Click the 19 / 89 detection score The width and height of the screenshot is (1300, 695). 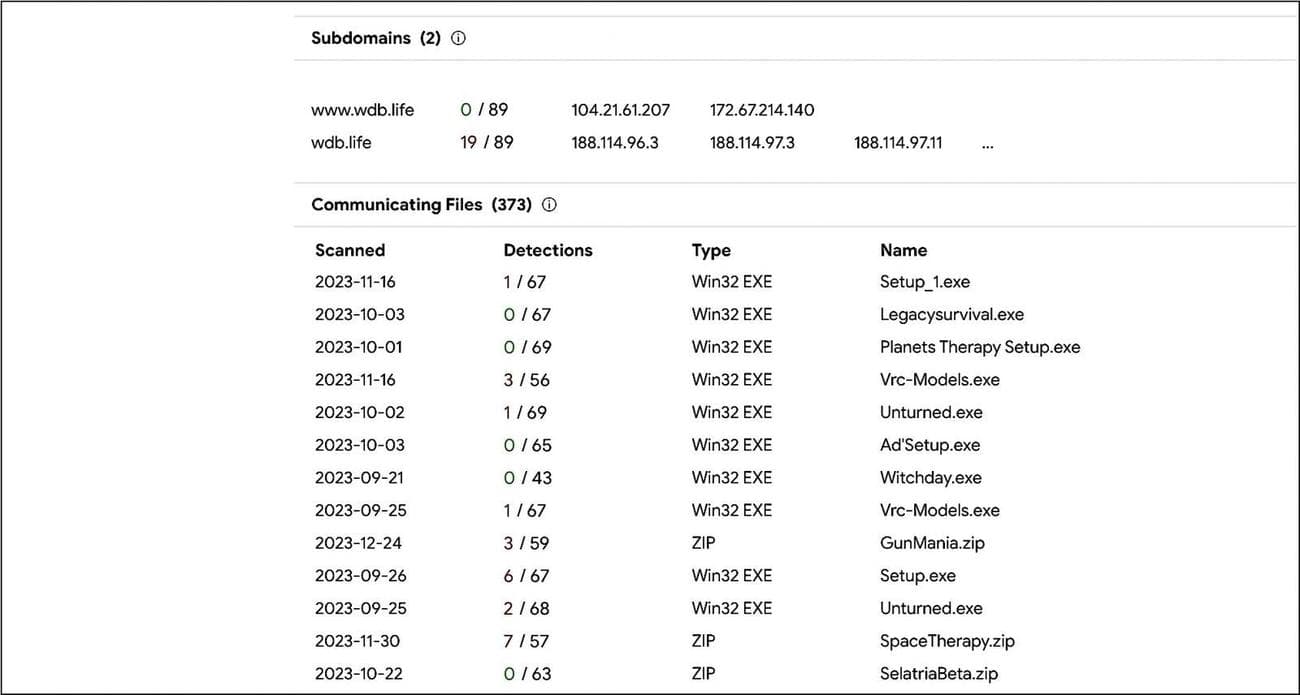tap(487, 143)
